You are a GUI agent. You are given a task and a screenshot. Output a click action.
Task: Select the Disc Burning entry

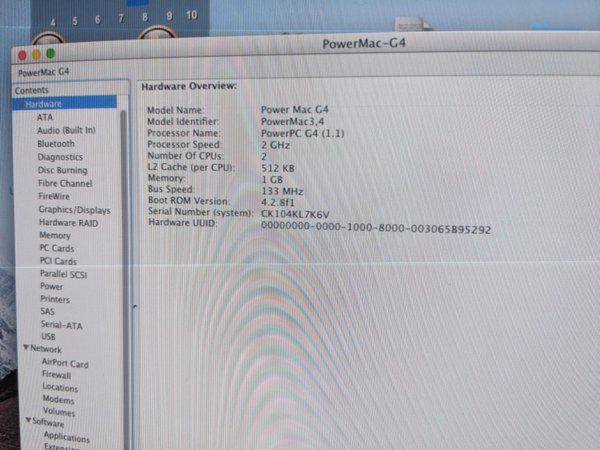pos(62,170)
